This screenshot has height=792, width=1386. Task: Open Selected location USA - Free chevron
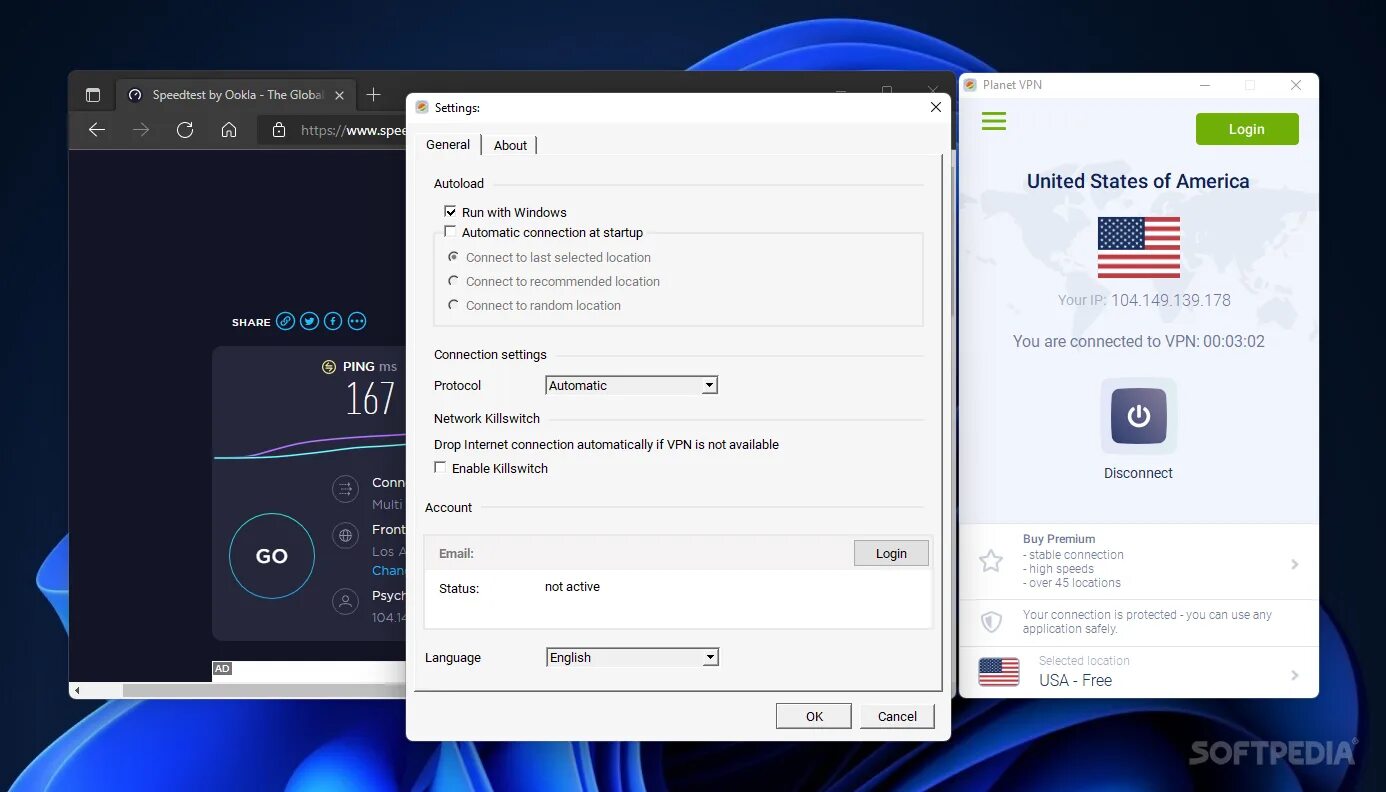[x=1295, y=675]
